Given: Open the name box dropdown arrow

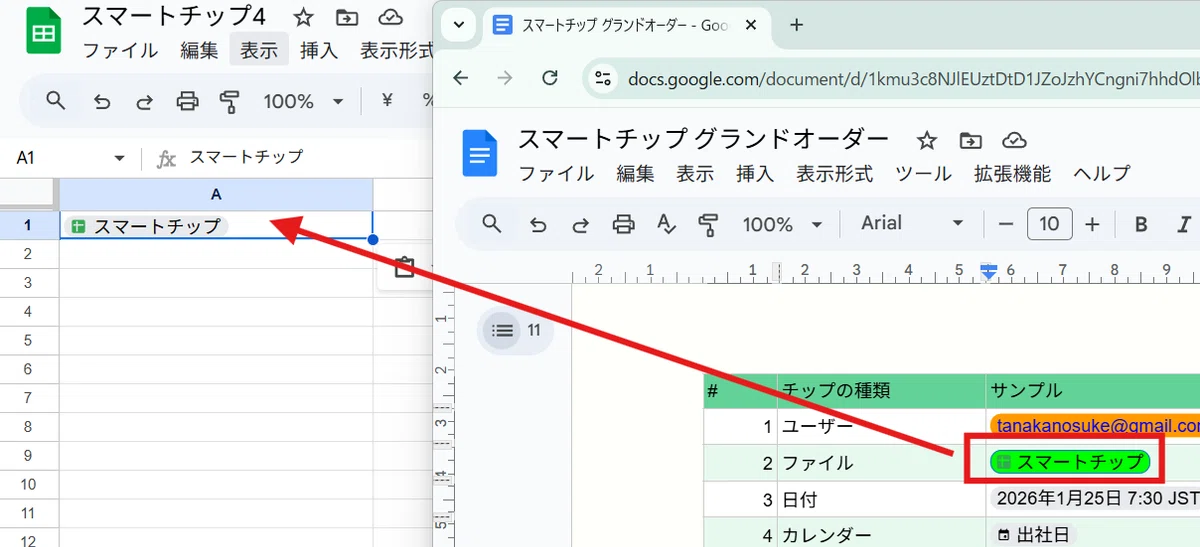Looking at the screenshot, I should coord(120,158).
